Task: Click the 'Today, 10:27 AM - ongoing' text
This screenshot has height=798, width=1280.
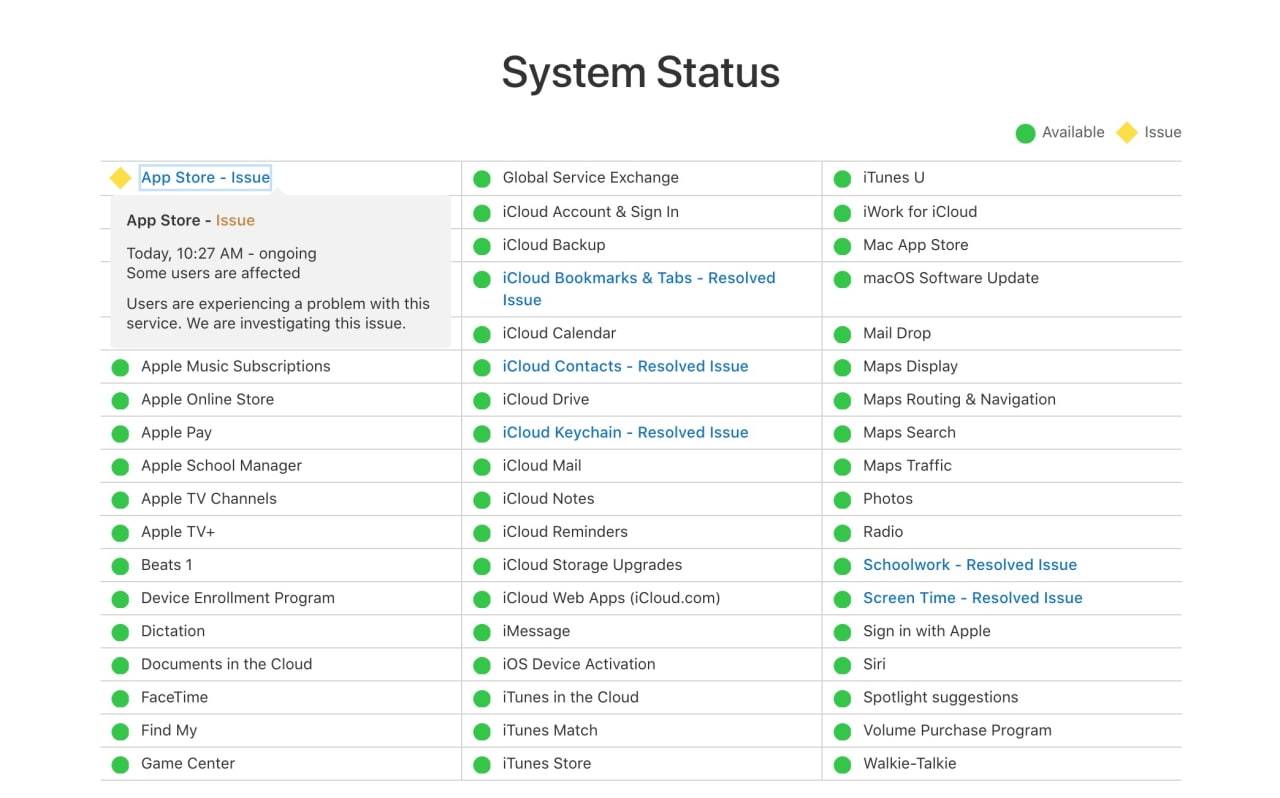Action: point(221,253)
